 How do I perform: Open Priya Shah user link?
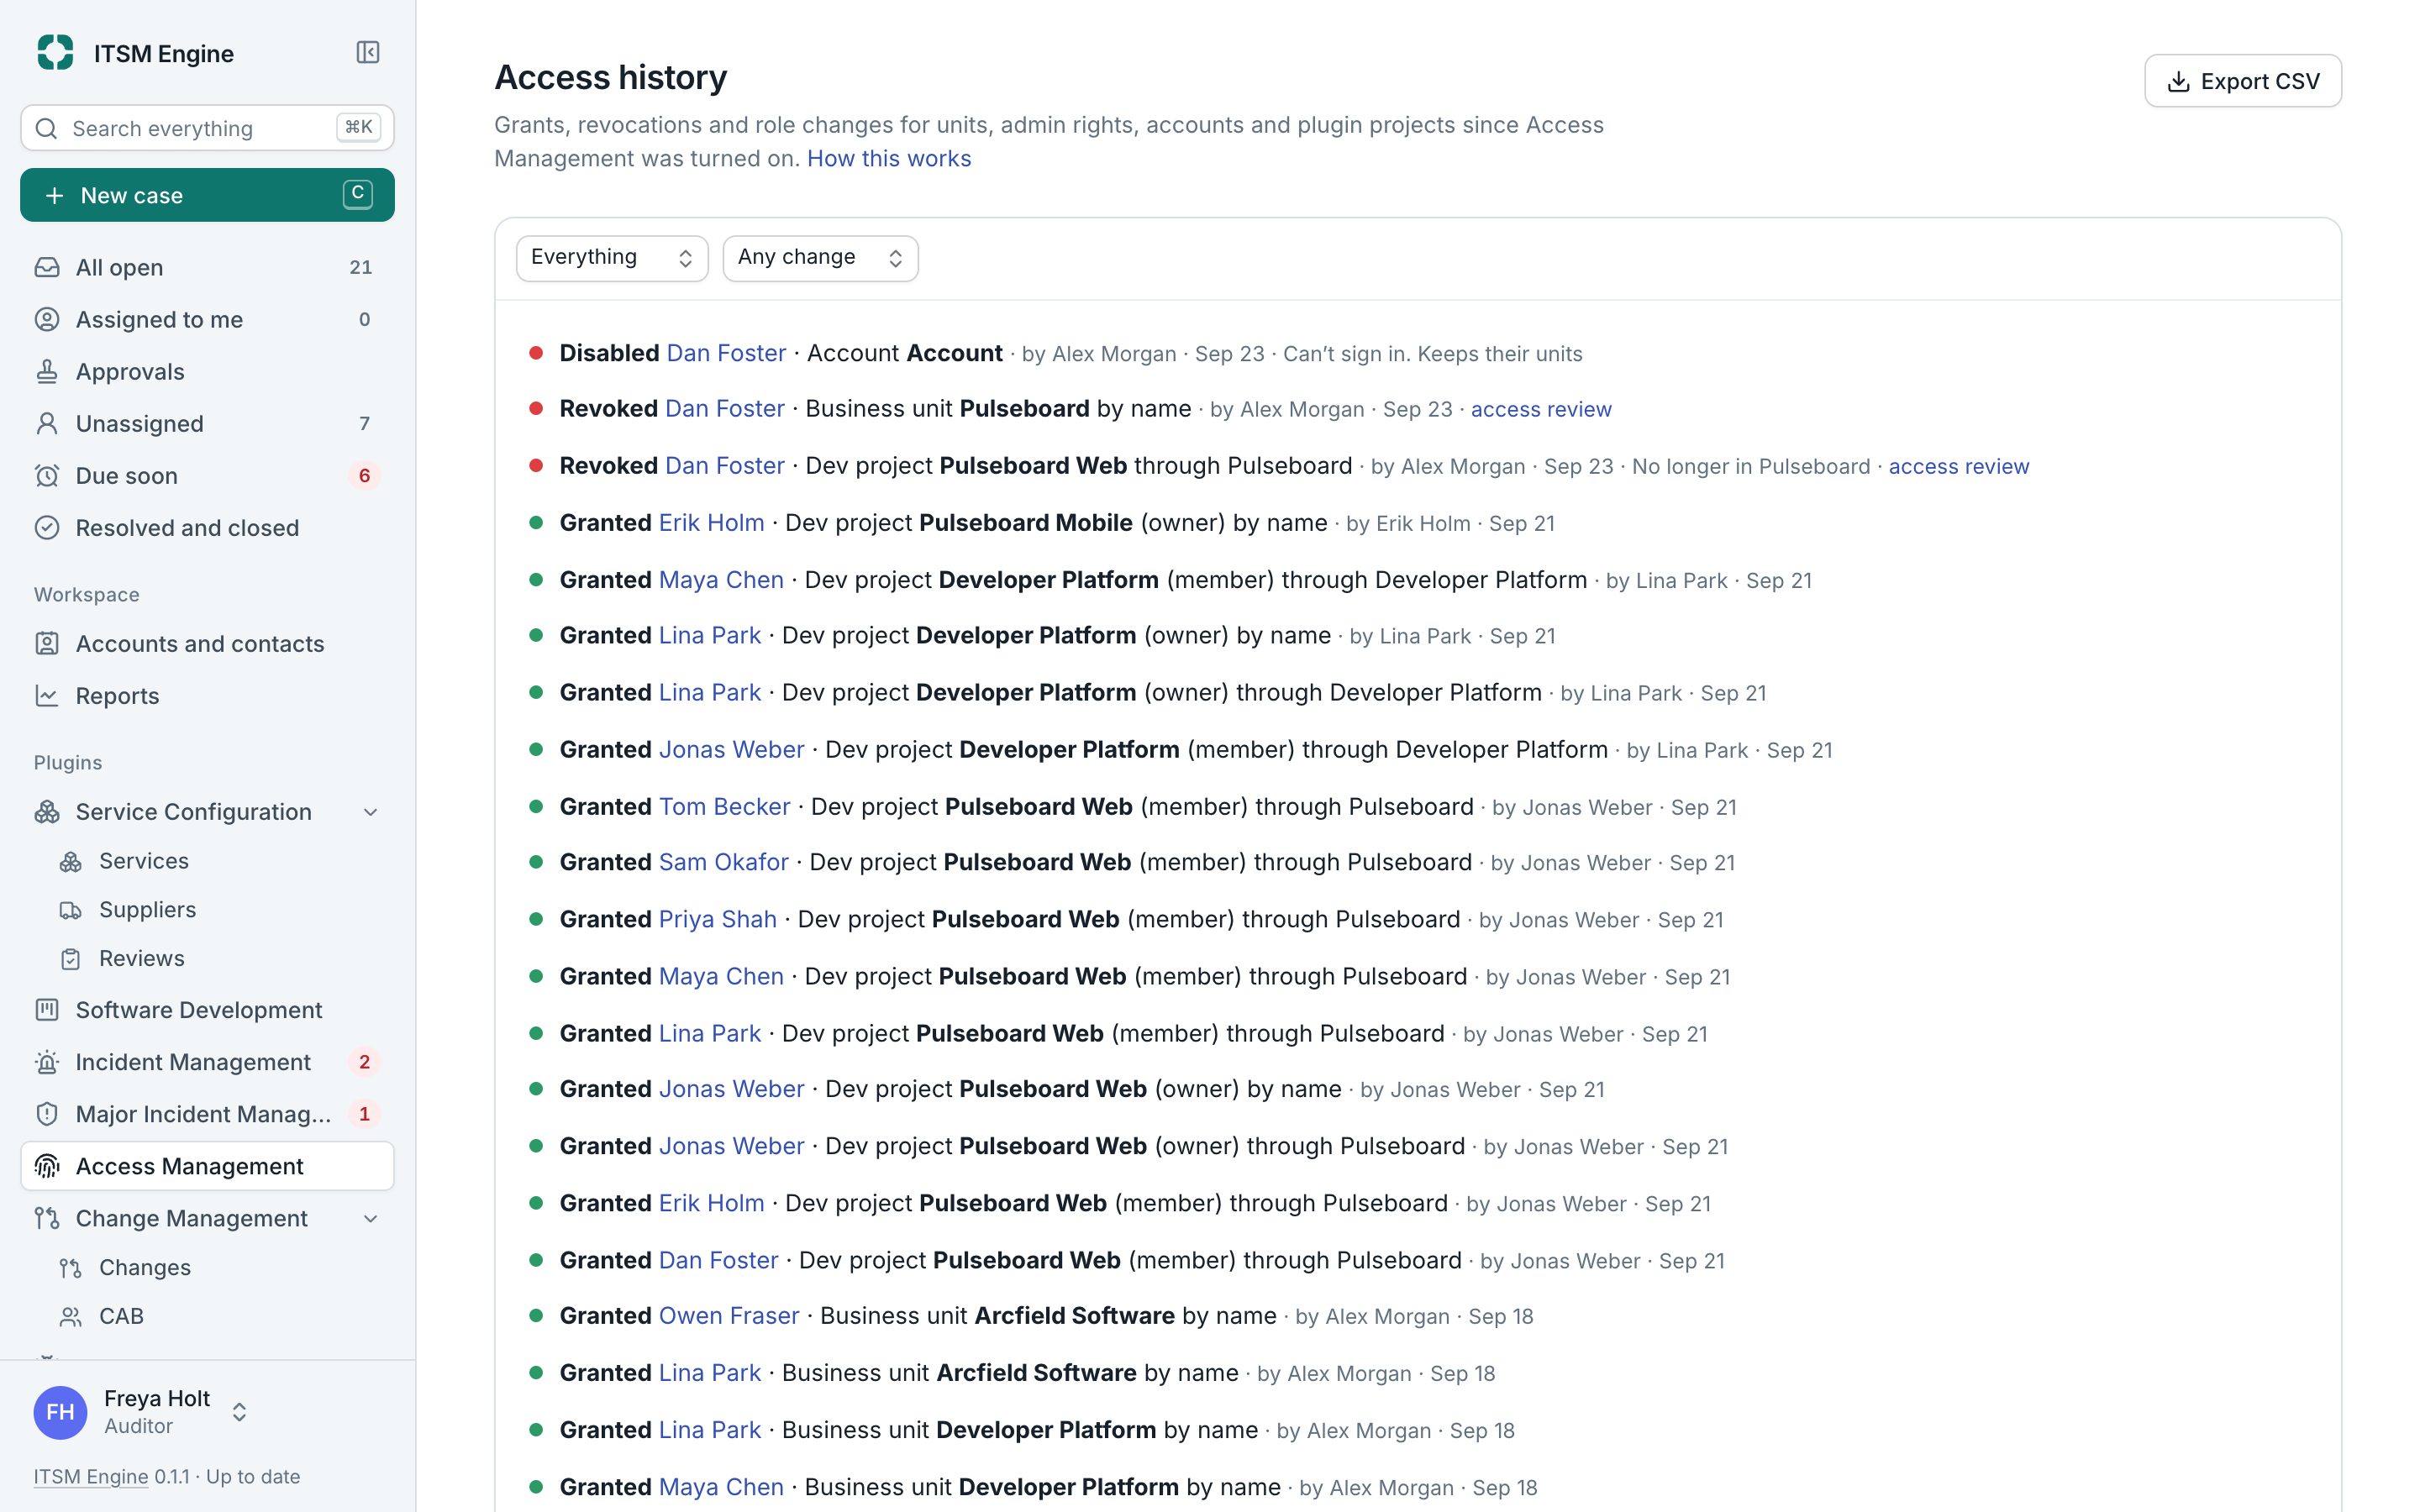pyautogui.click(x=717, y=919)
